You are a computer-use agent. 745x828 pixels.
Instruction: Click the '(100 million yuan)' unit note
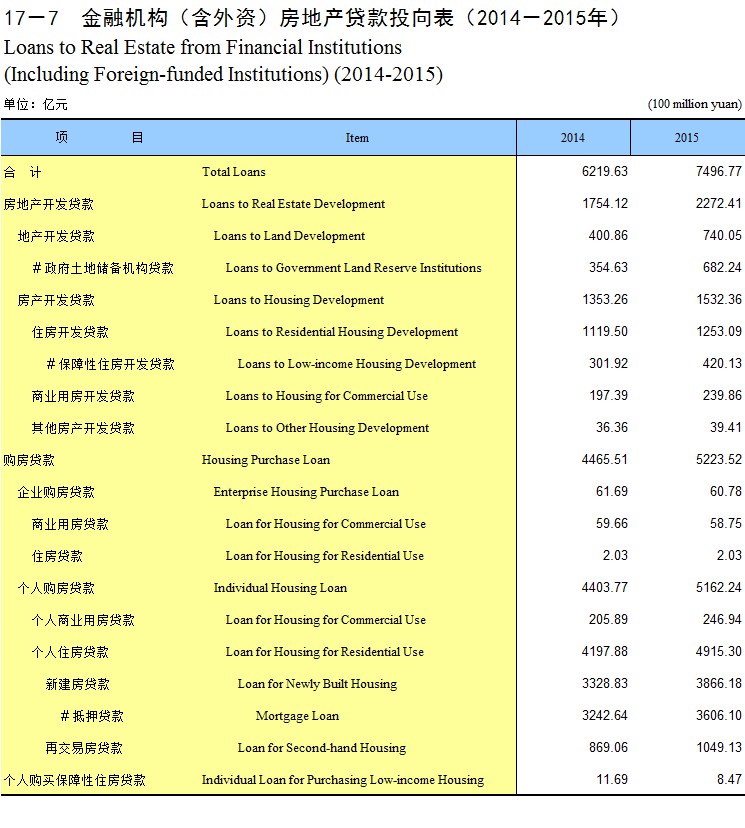pyautogui.click(x=695, y=104)
